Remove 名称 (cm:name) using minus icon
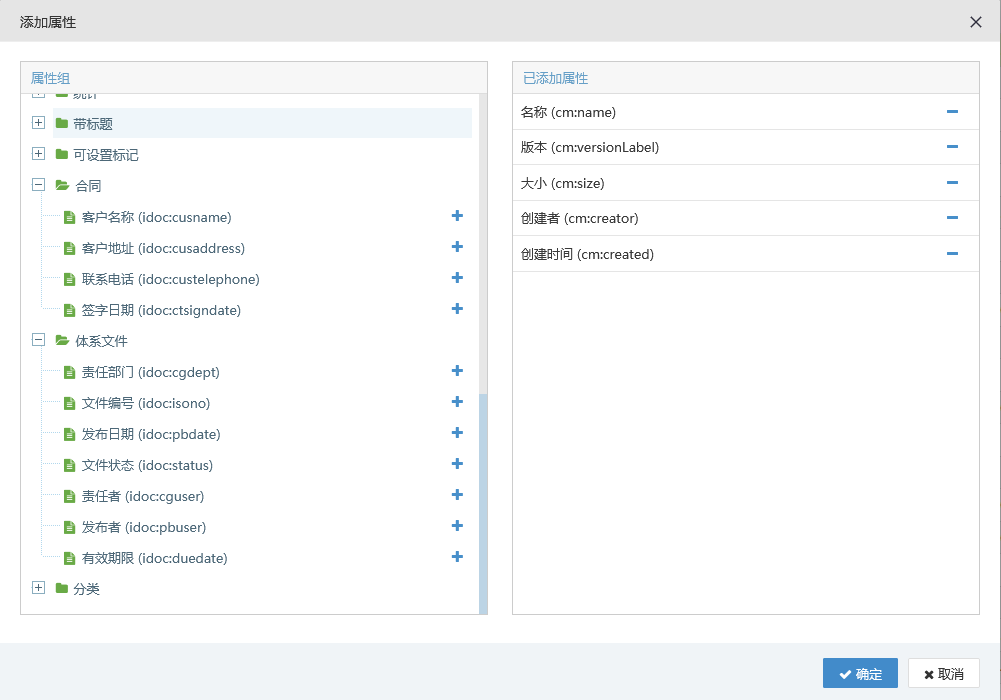The width and height of the screenshot is (1001, 700). click(x=952, y=112)
